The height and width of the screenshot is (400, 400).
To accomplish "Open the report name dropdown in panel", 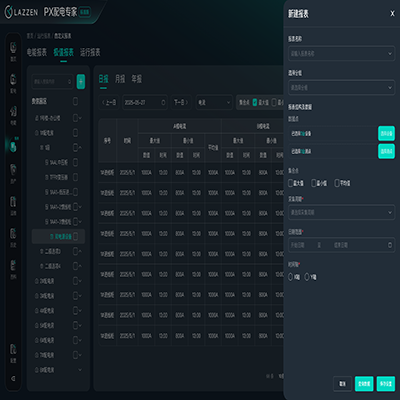I will pos(341,53).
